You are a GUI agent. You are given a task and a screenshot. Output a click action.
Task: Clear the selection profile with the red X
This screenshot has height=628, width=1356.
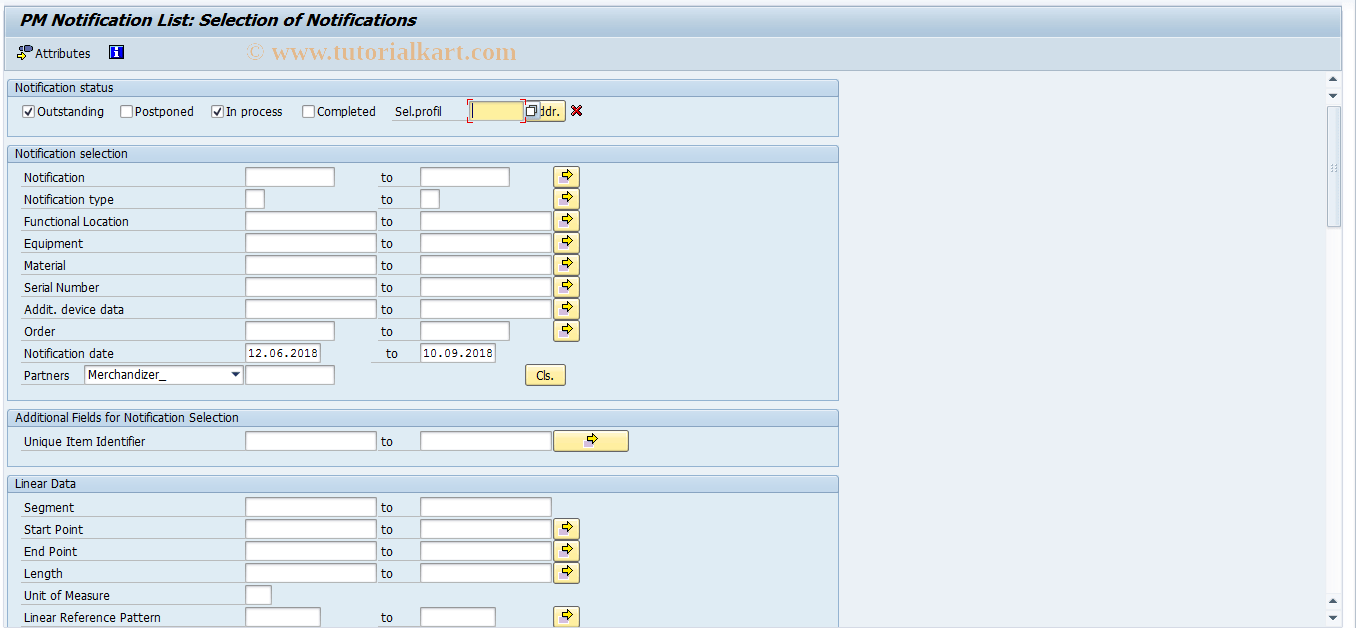[x=577, y=111]
